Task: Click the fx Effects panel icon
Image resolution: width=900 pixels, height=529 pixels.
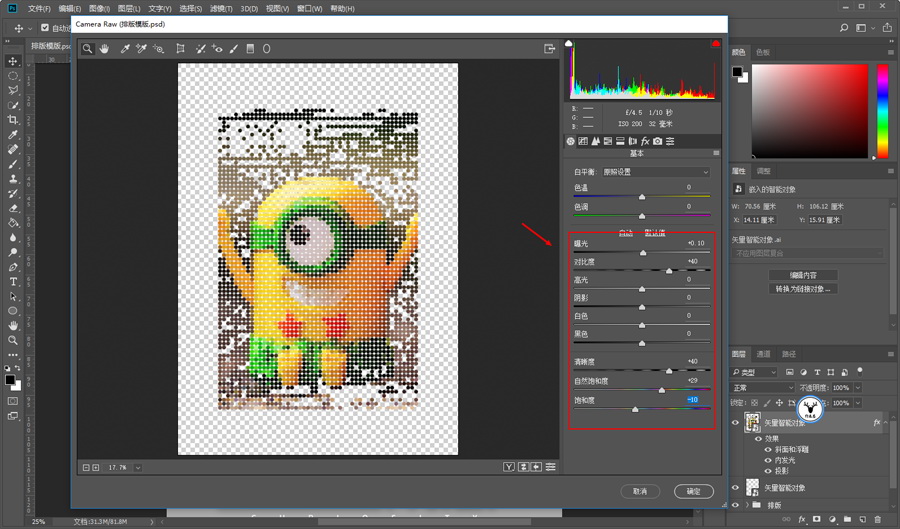Action: (645, 141)
